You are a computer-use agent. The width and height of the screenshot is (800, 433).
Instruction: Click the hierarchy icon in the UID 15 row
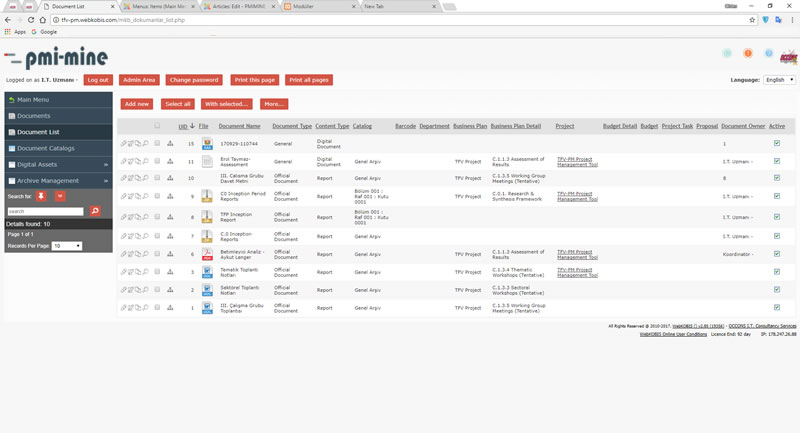170,144
